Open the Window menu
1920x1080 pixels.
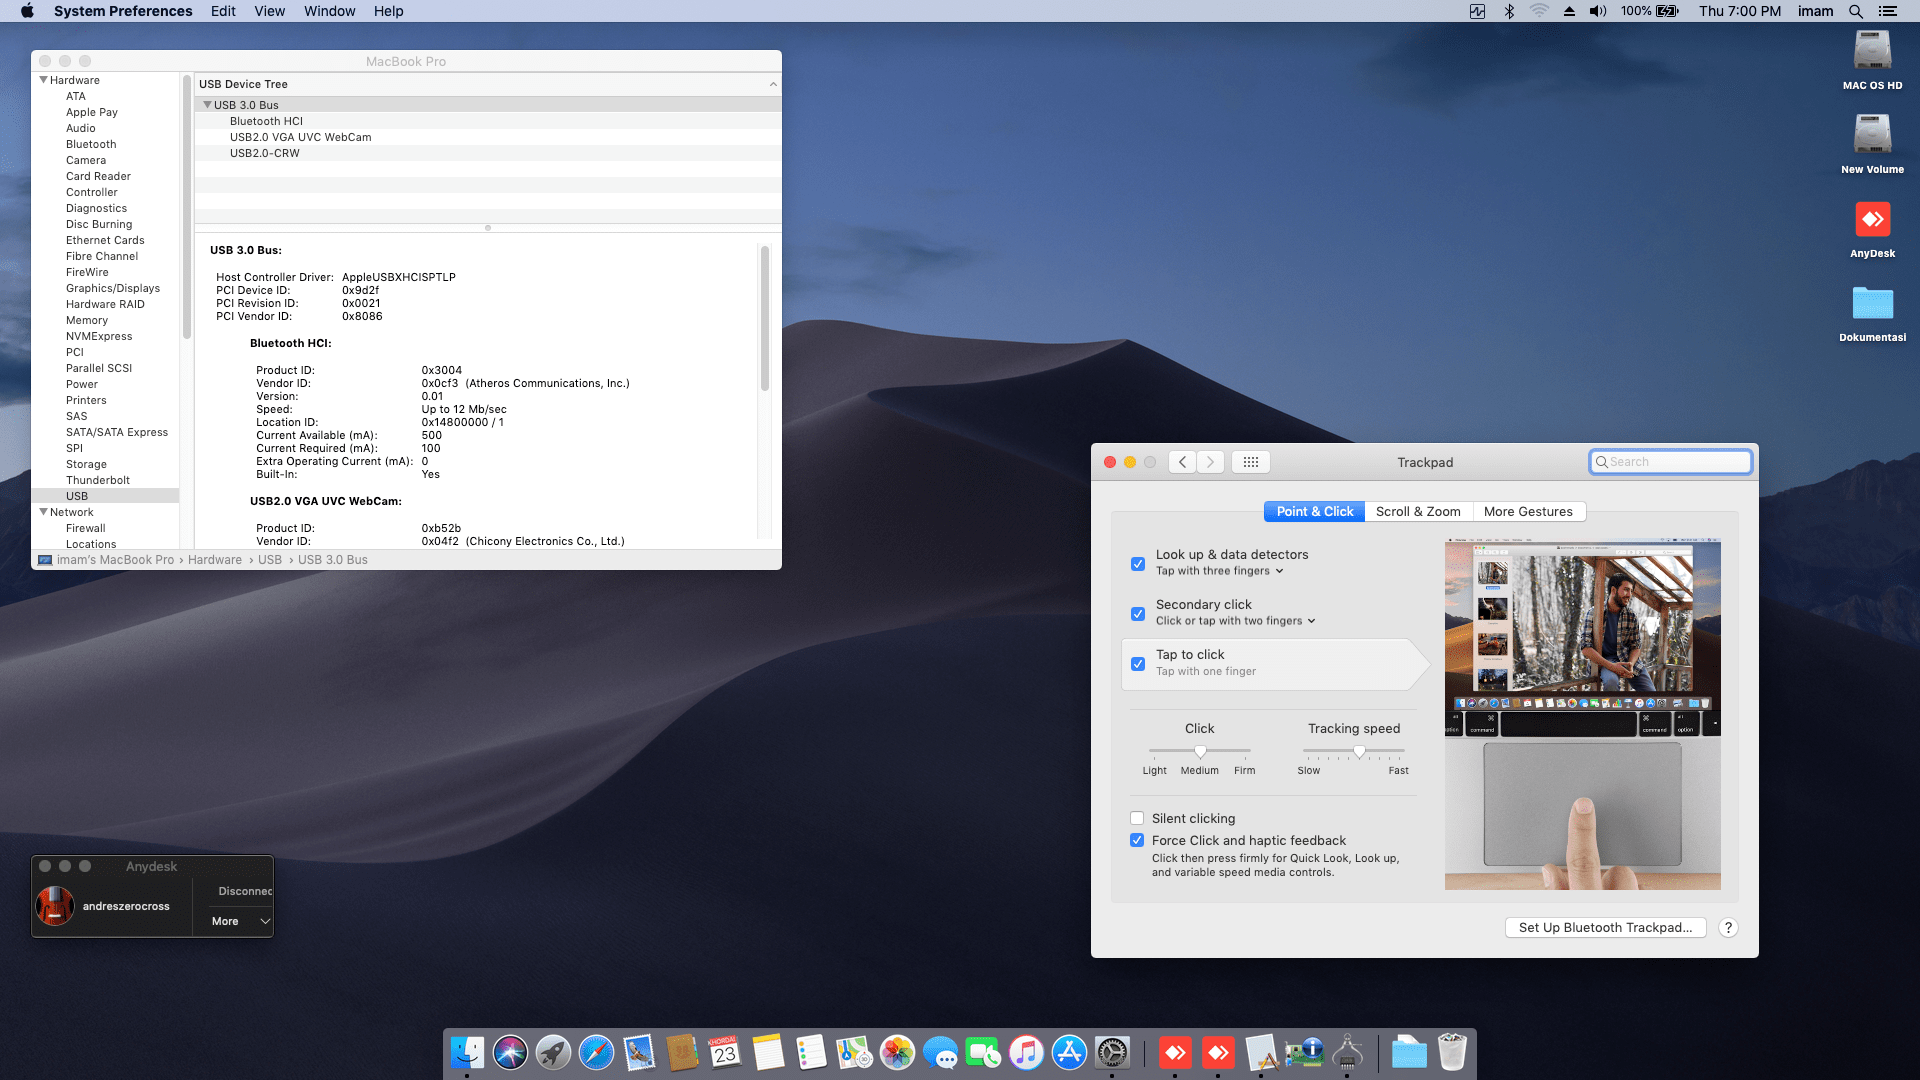tap(329, 11)
